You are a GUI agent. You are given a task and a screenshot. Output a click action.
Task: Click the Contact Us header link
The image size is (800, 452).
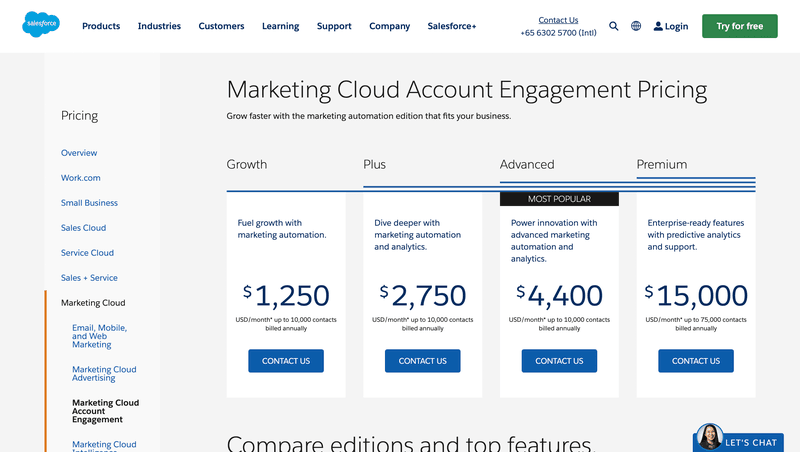[x=558, y=20]
